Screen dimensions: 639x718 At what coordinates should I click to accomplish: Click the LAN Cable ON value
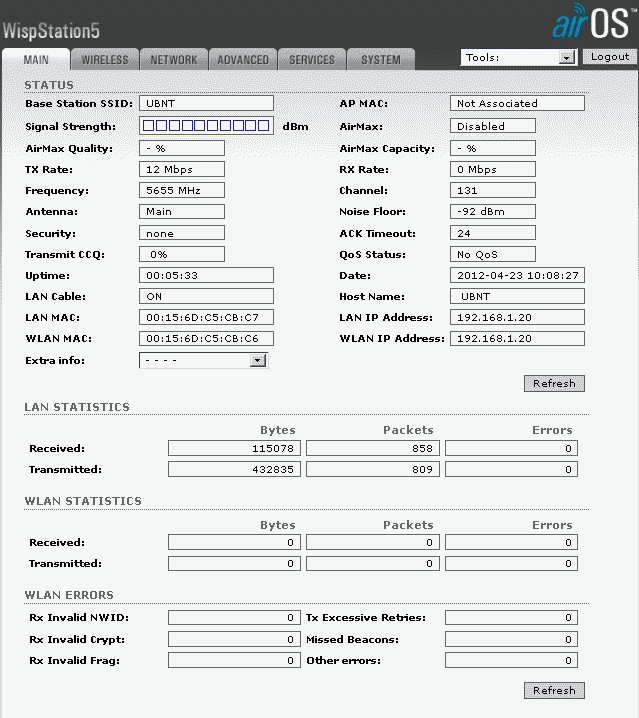pyautogui.click(x=206, y=296)
